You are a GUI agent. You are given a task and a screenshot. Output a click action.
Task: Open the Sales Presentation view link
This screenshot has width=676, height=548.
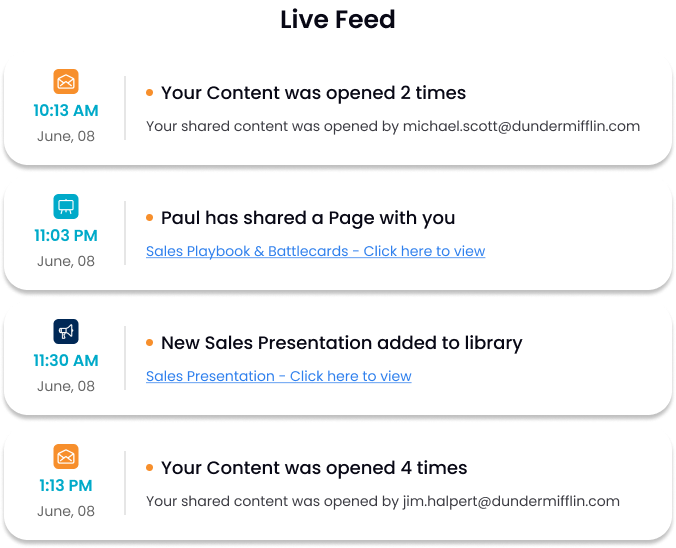[x=278, y=376]
